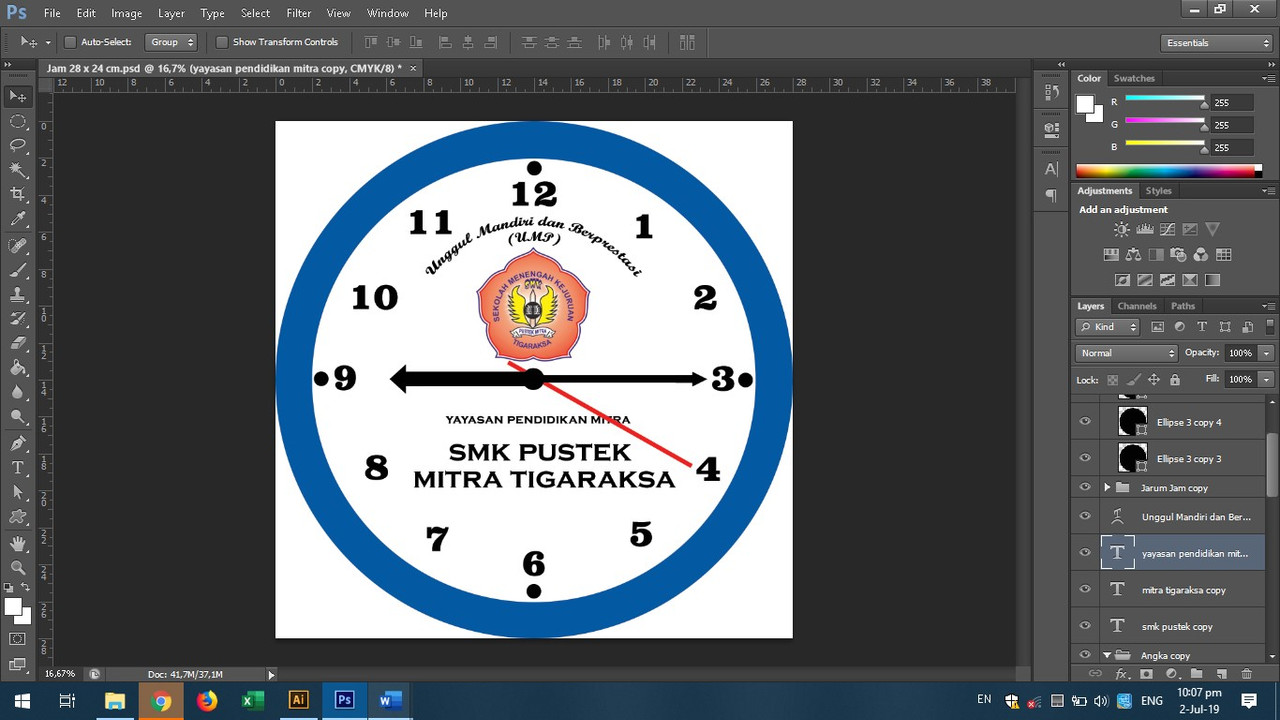Collapse the Angka copy group
This screenshot has height=720, width=1280.
tap(1107, 655)
